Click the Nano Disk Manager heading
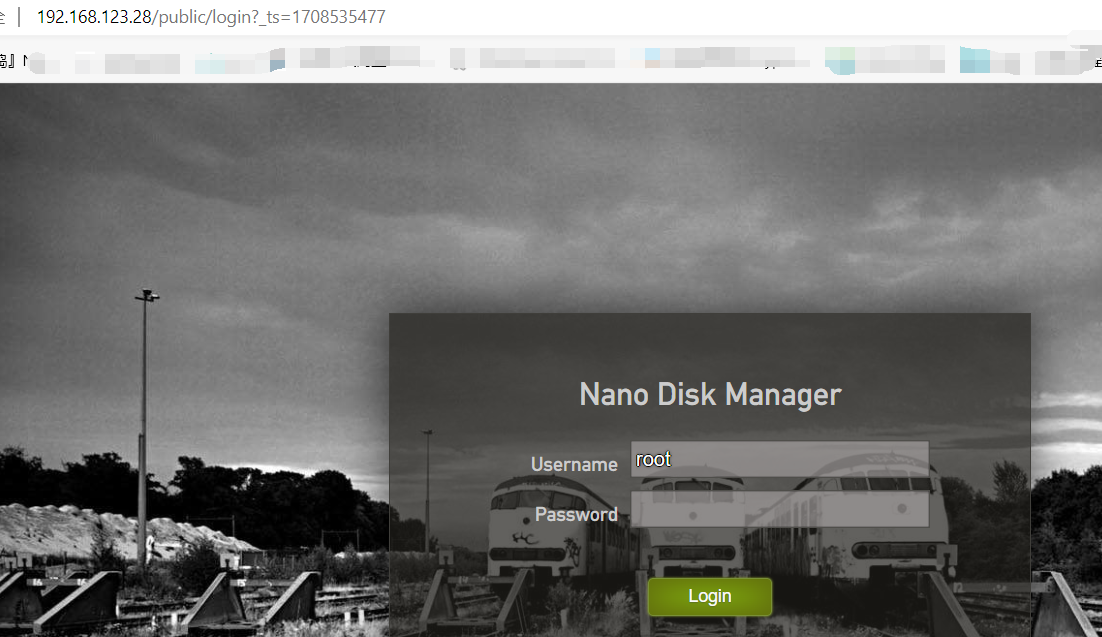The height and width of the screenshot is (637, 1102). [710, 394]
